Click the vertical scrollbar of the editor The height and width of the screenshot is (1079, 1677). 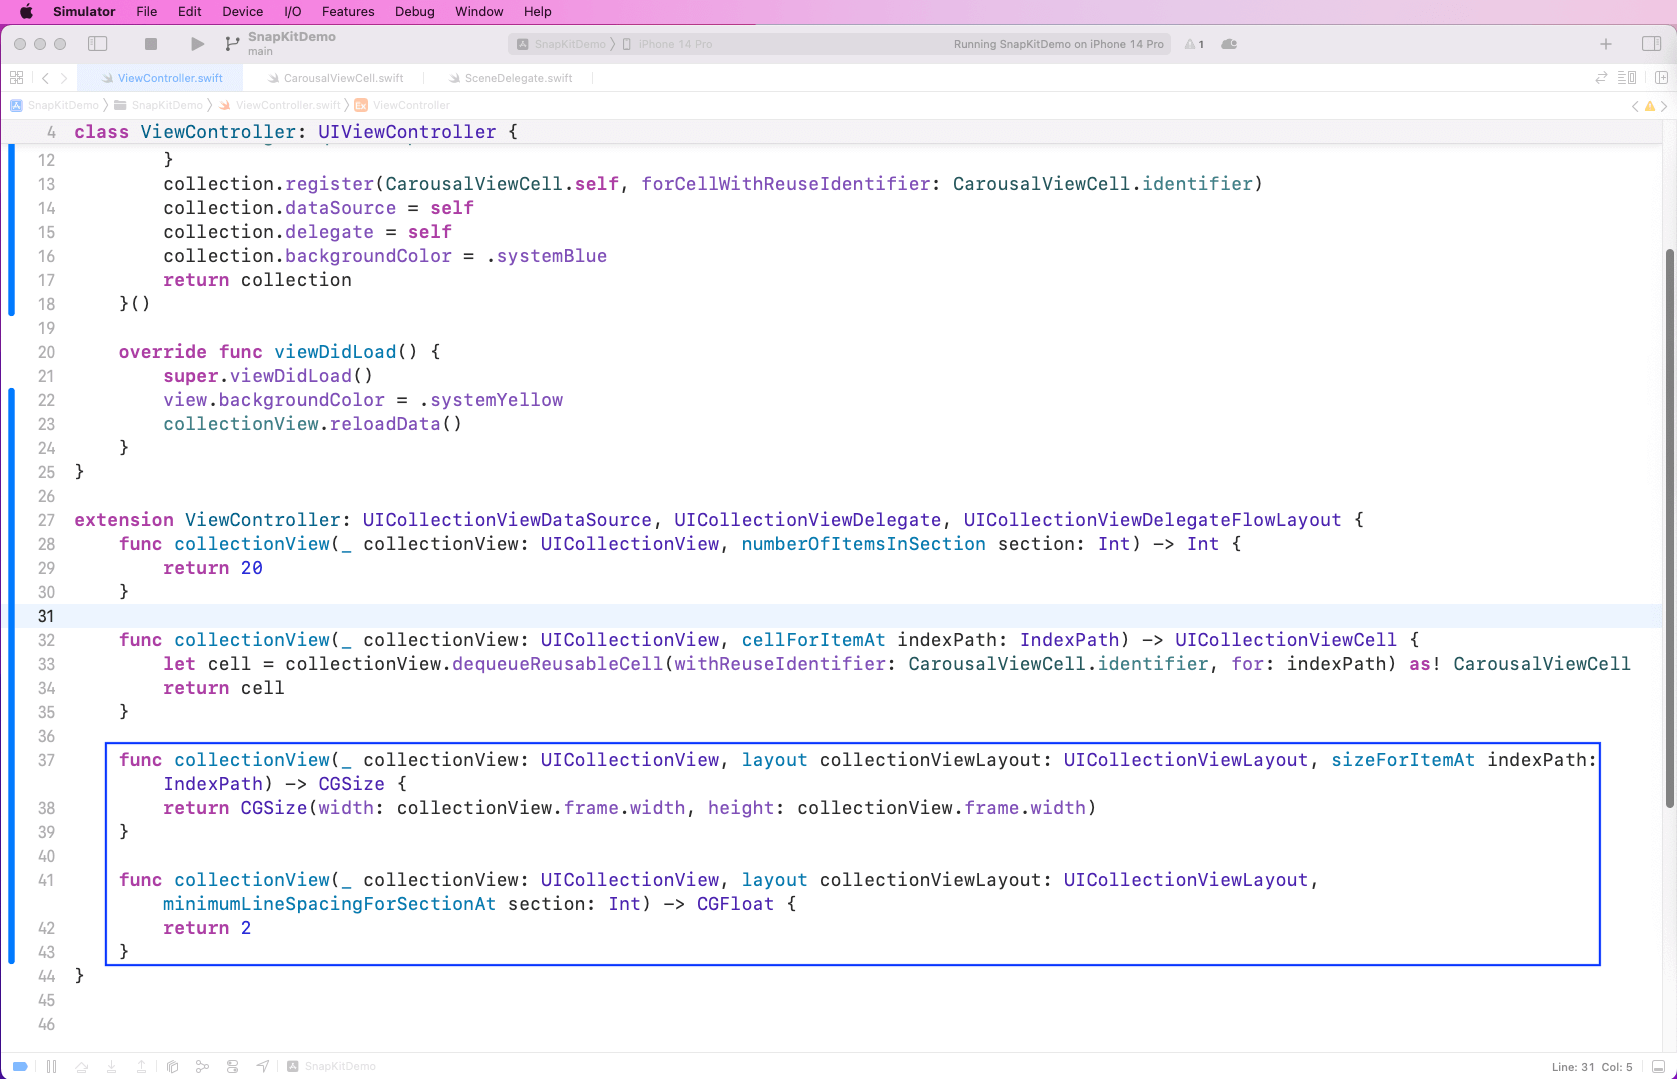[1669, 528]
